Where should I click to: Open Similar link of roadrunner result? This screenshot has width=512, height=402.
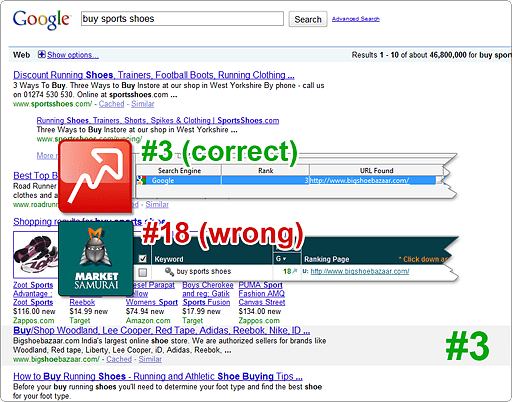click(x=157, y=204)
